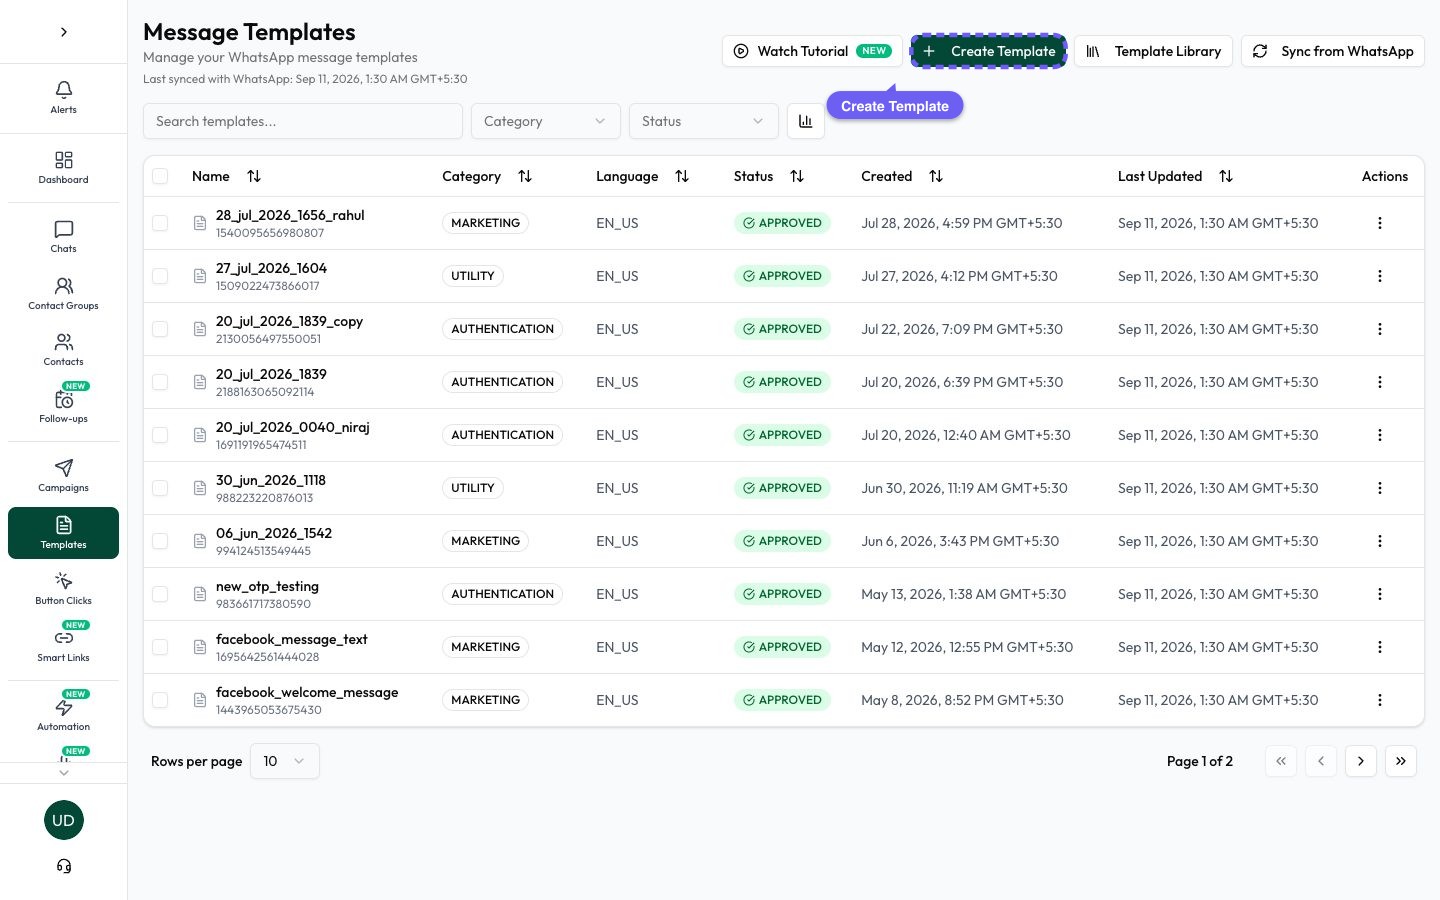Open the Alerts bell icon
The height and width of the screenshot is (900, 1440).
[63, 97]
